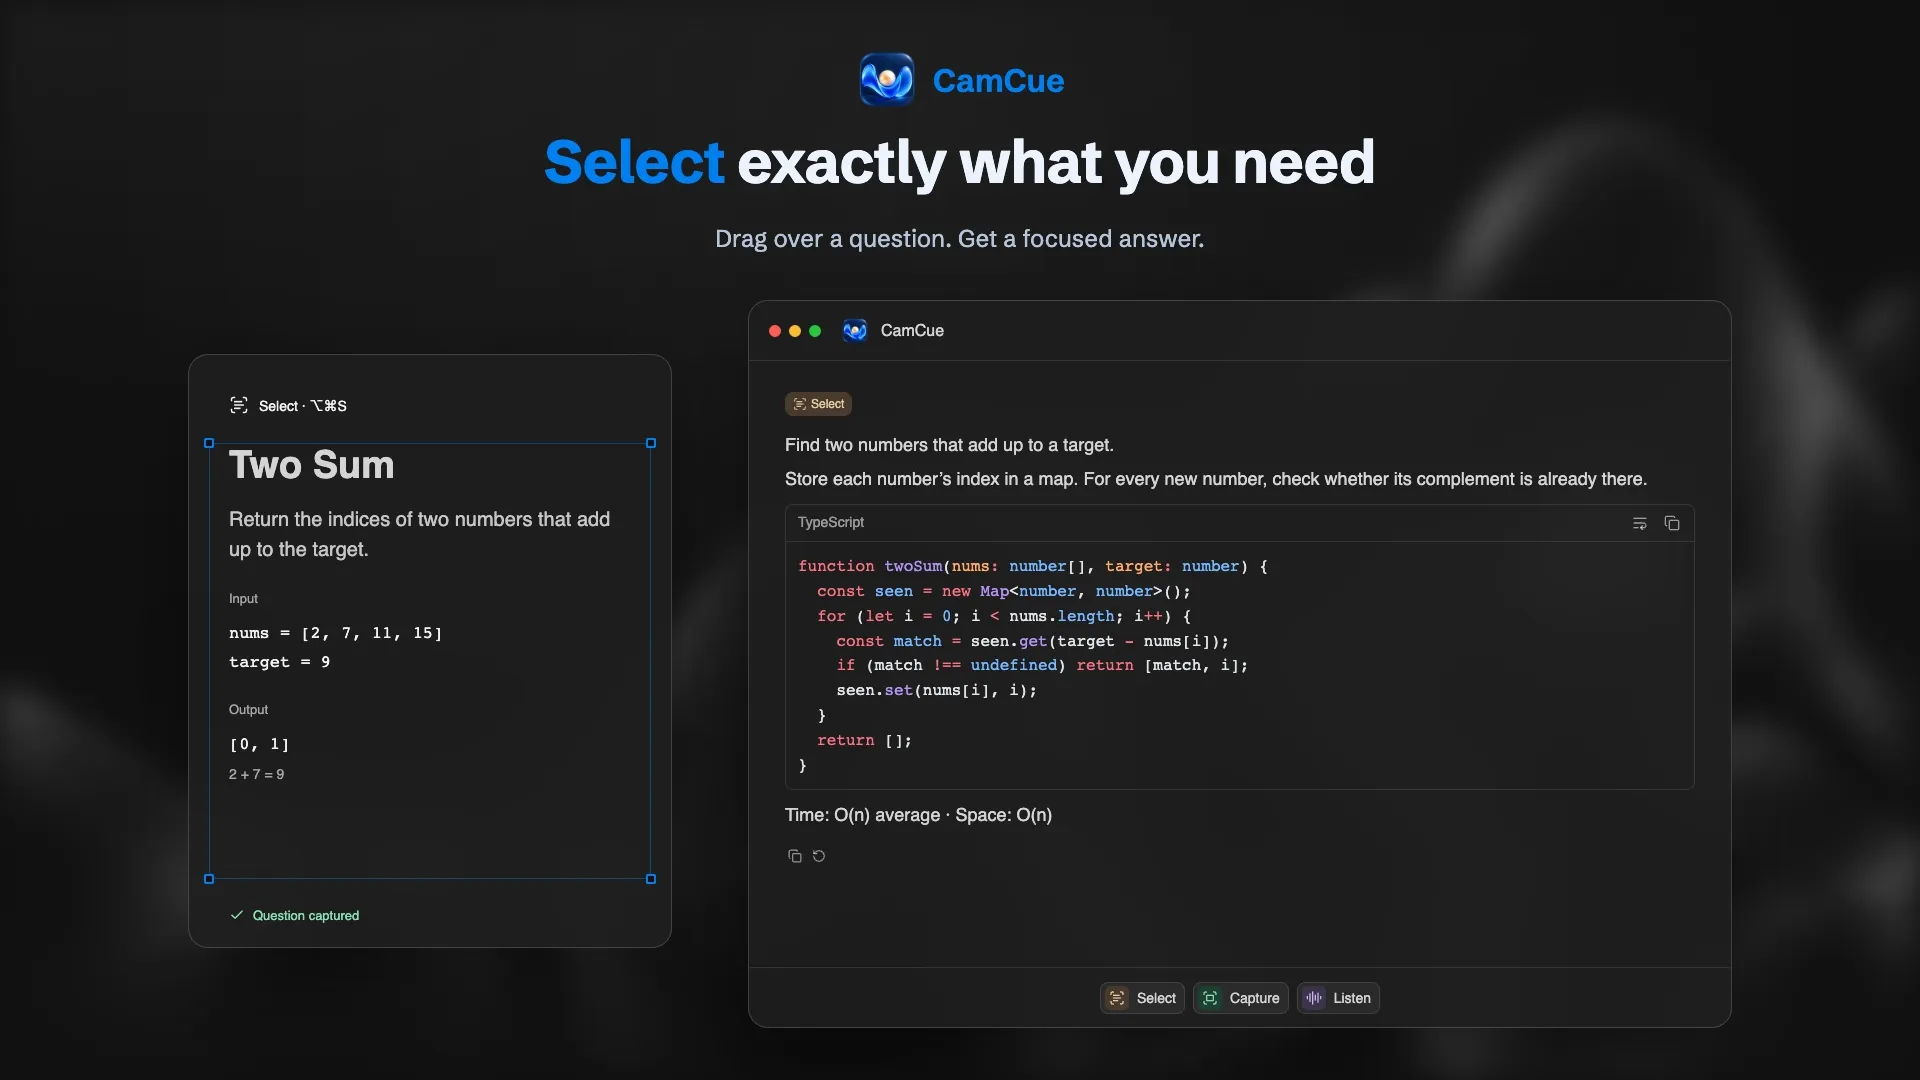Click the nums = [2, 7, 11, 15] line
This screenshot has width=1920, height=1080.
pos(335,633)
